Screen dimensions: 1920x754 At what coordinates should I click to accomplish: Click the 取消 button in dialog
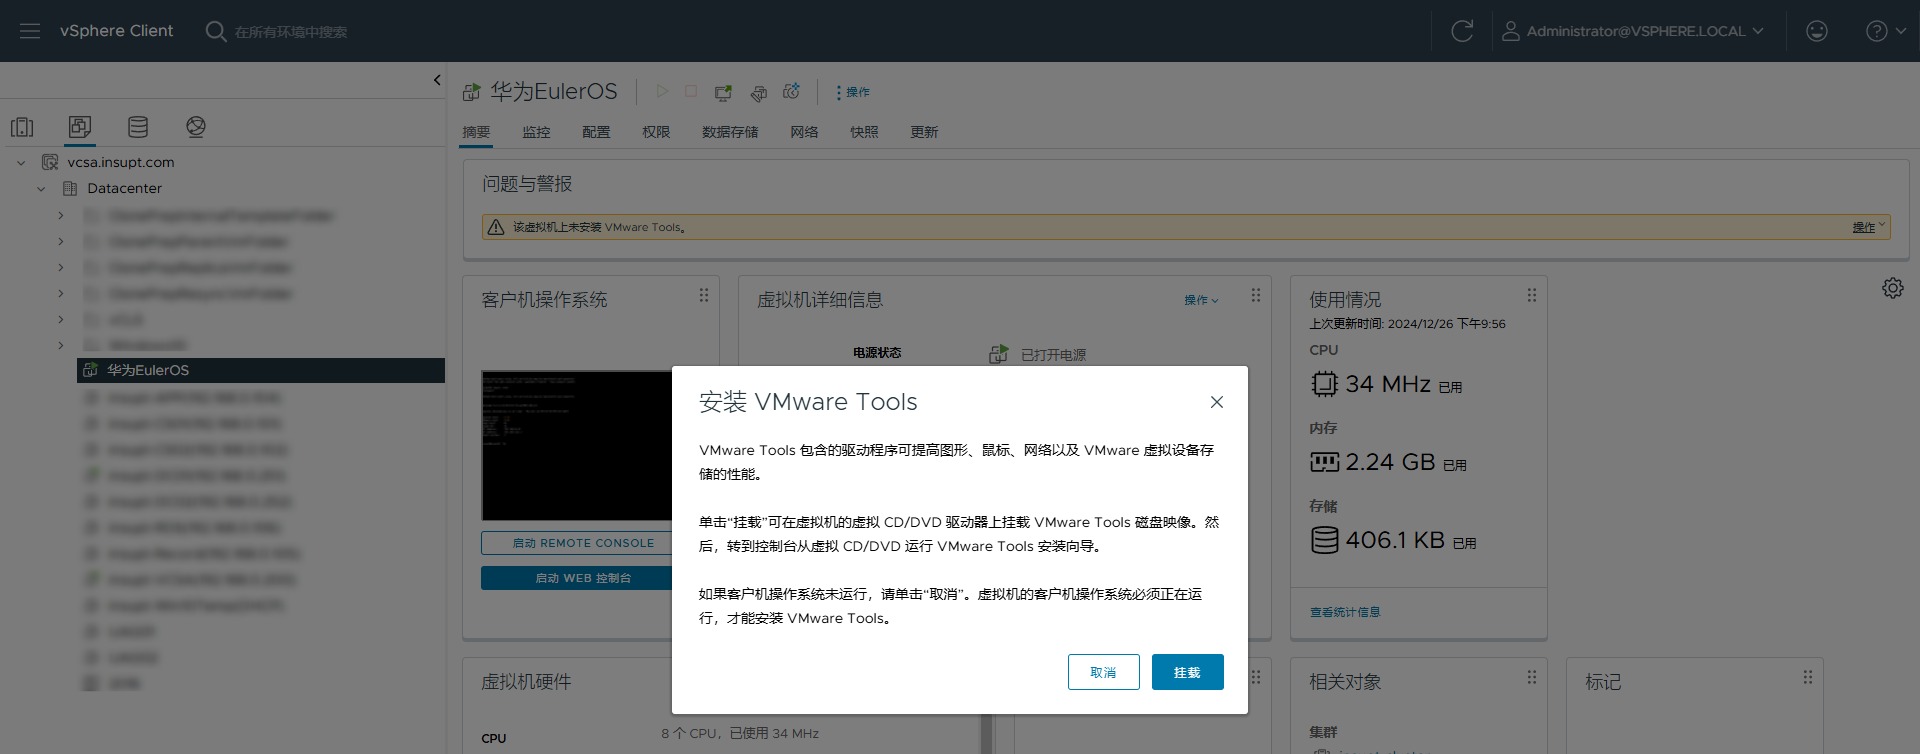(1103, 672)
